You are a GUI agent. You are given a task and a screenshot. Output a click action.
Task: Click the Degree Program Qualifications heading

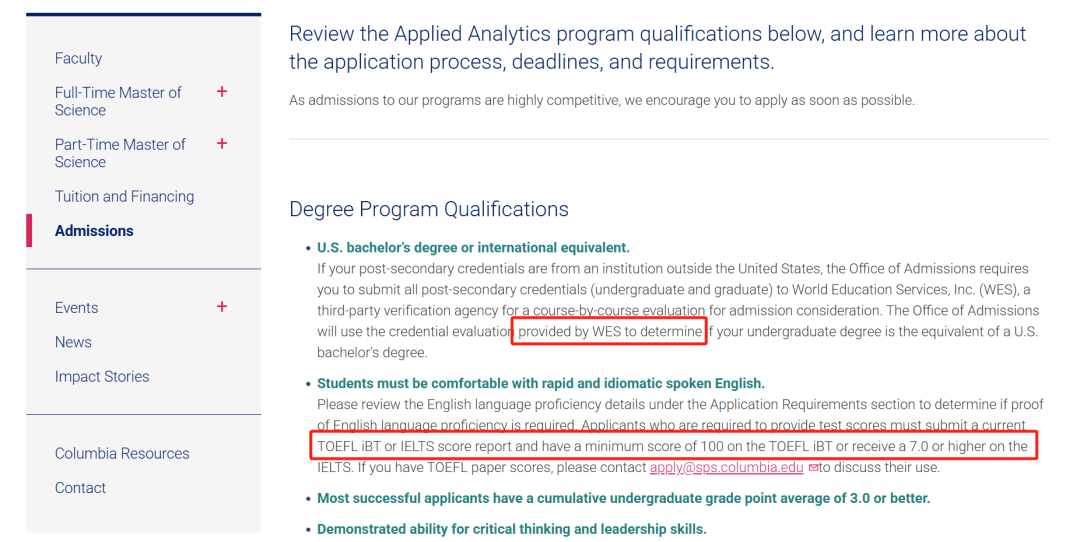[429, 209]
